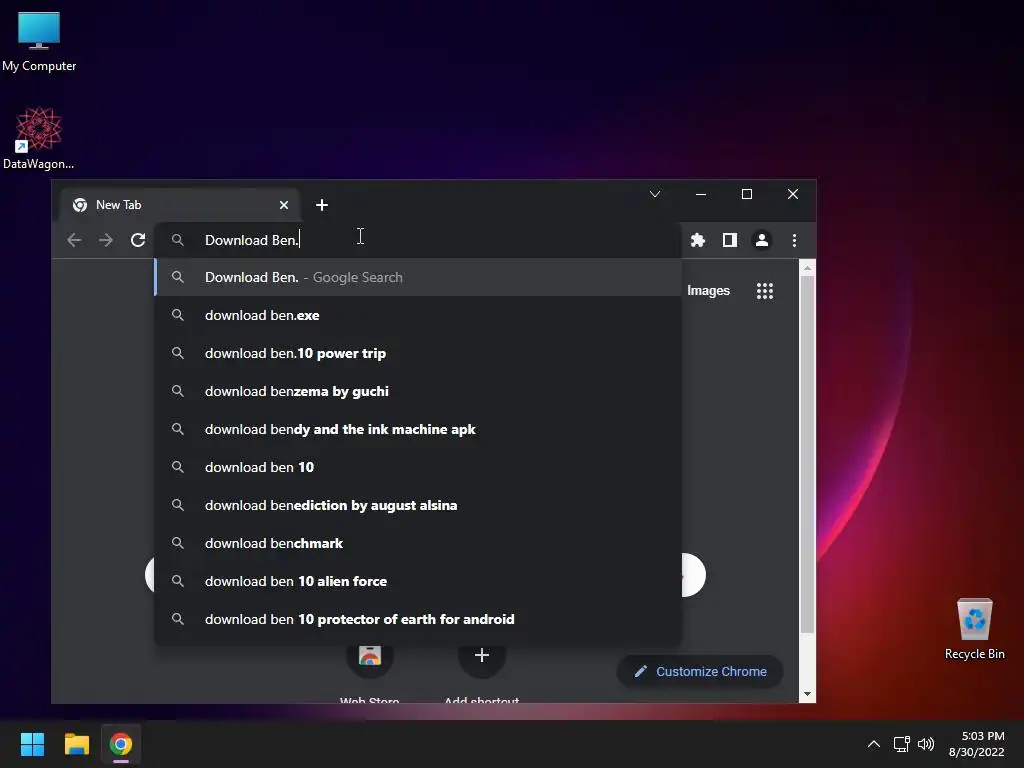The width and height of the screenshot is (1024, 768).
Task: Choose 'download benediction by august alsina'
Action: coord(418,505)
